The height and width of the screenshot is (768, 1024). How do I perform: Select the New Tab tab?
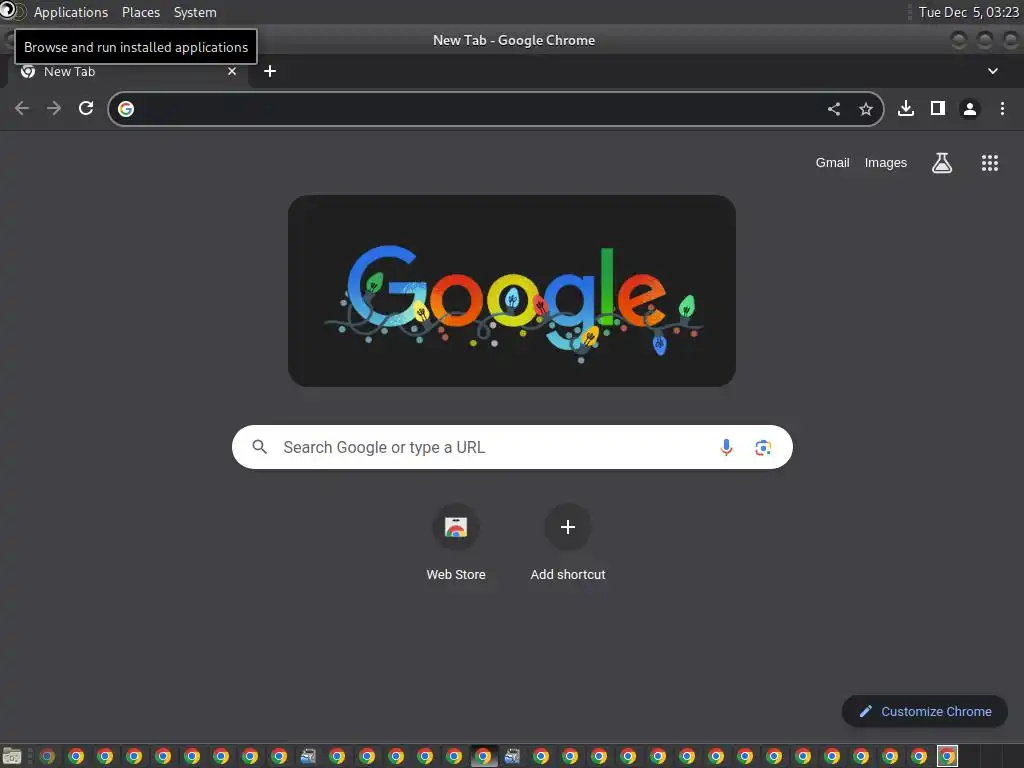[x=127, y=72]
